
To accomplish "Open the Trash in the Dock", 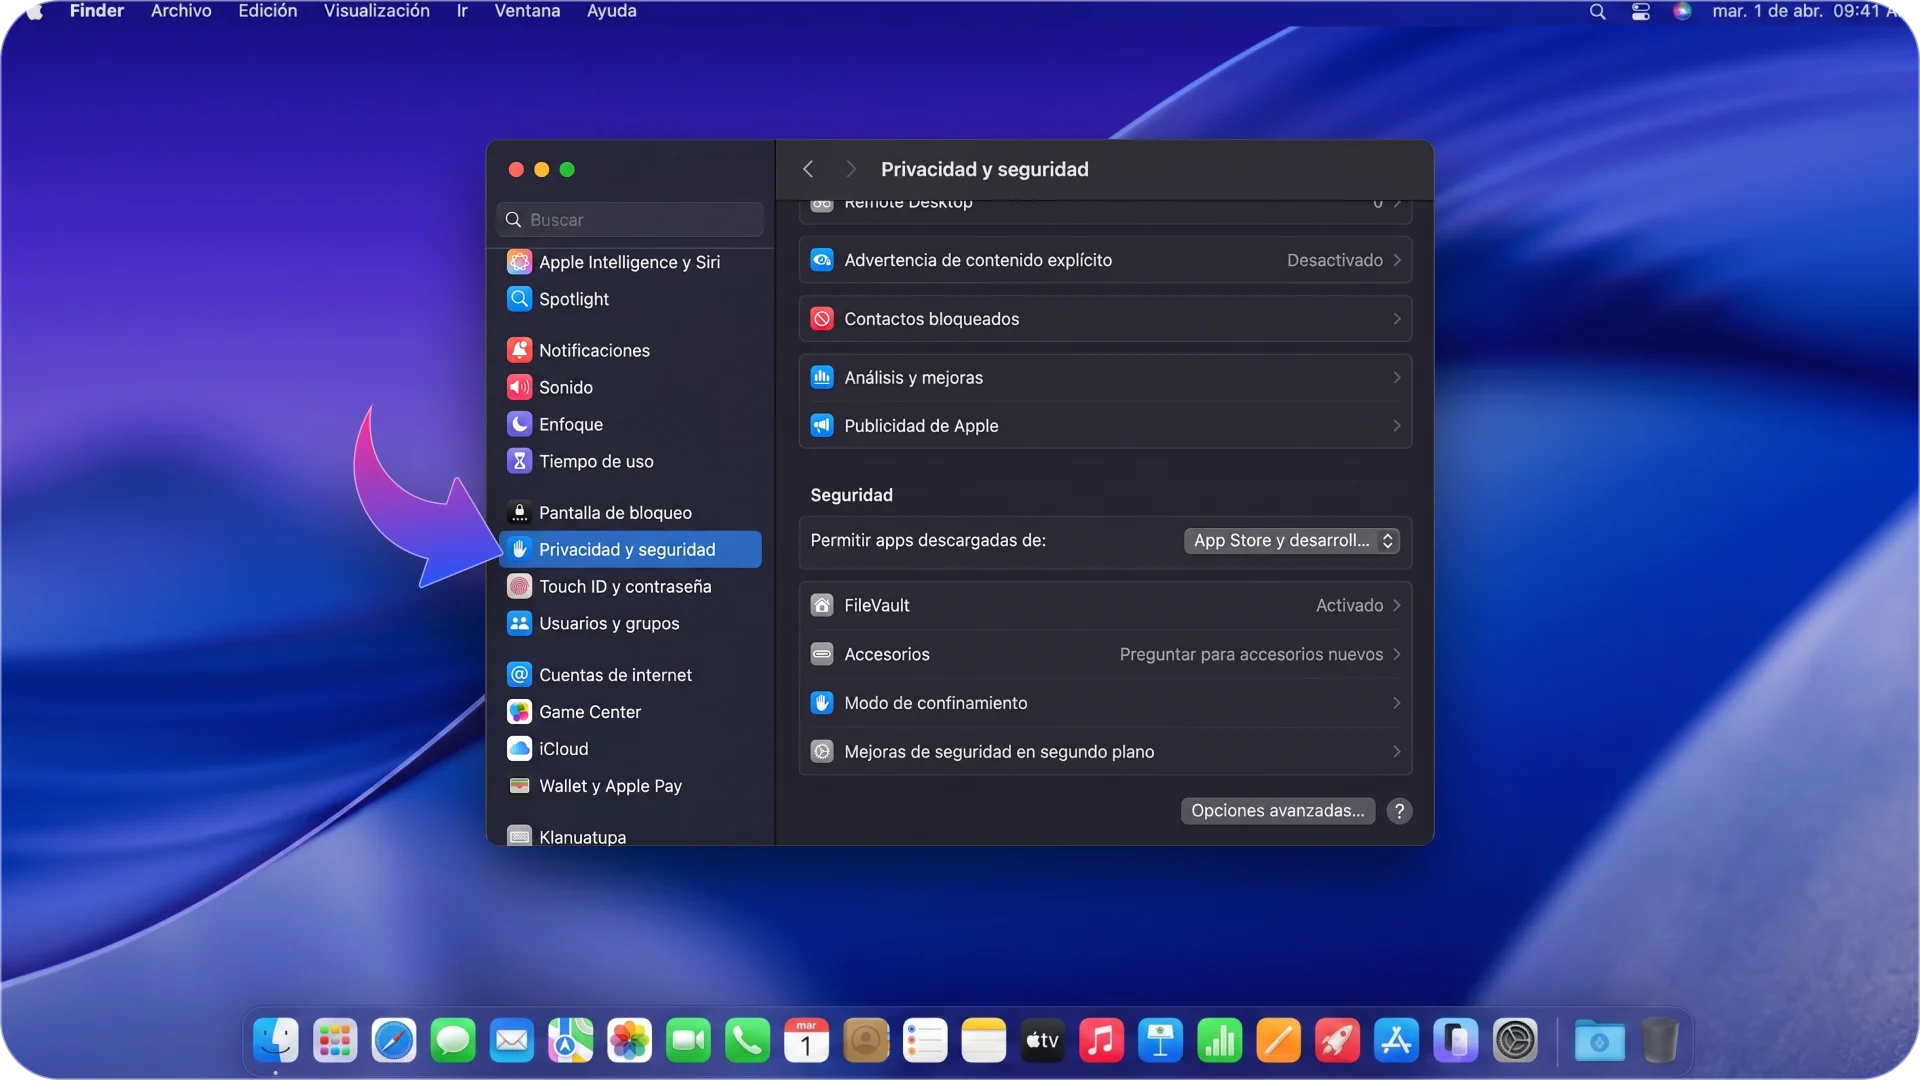I will coord(1659,1041).
